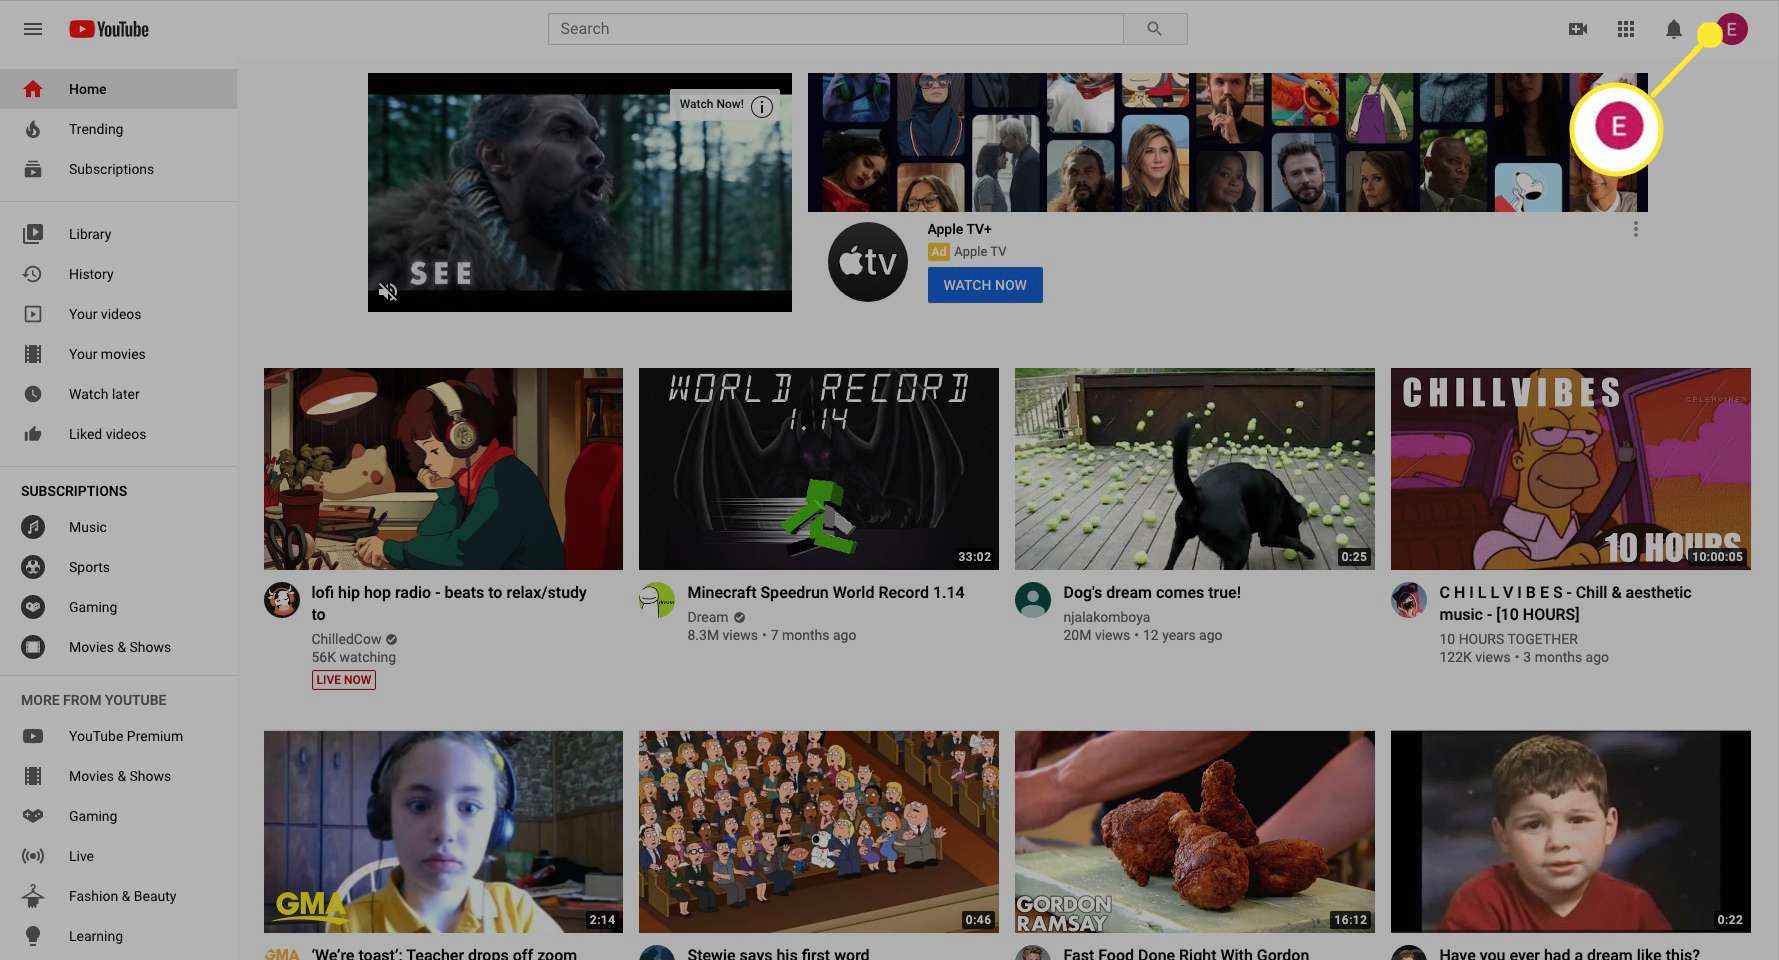Open the Dog's dream comes true! title
The width and height of the screenshot is (1779, 960).
point(1152,592)
